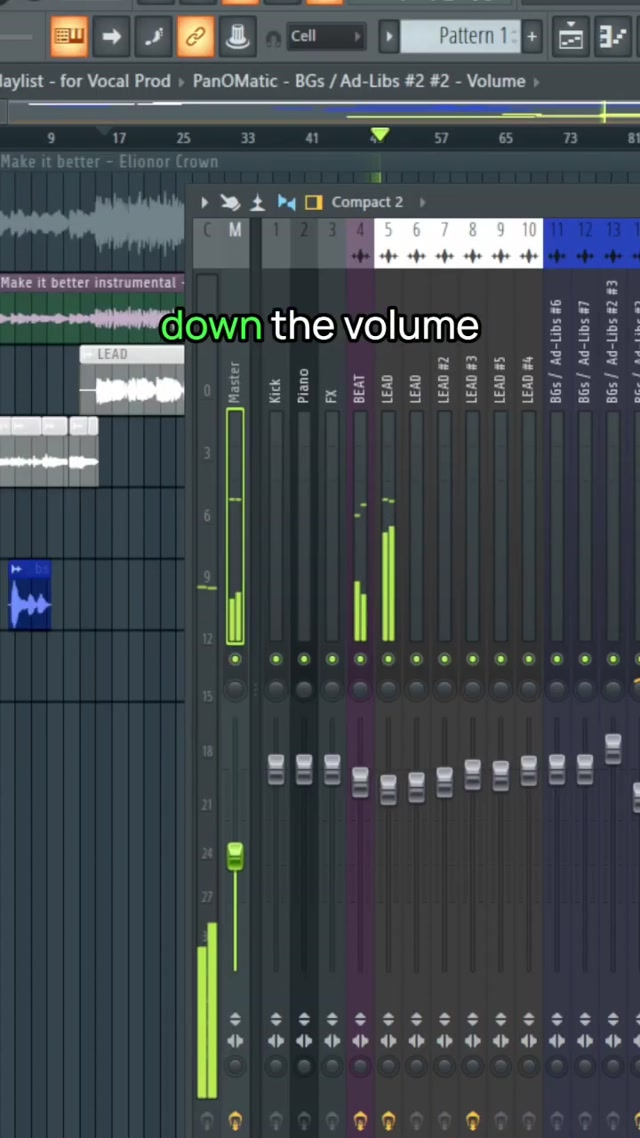Click the green Master volume fader

[x=235, y=856]
